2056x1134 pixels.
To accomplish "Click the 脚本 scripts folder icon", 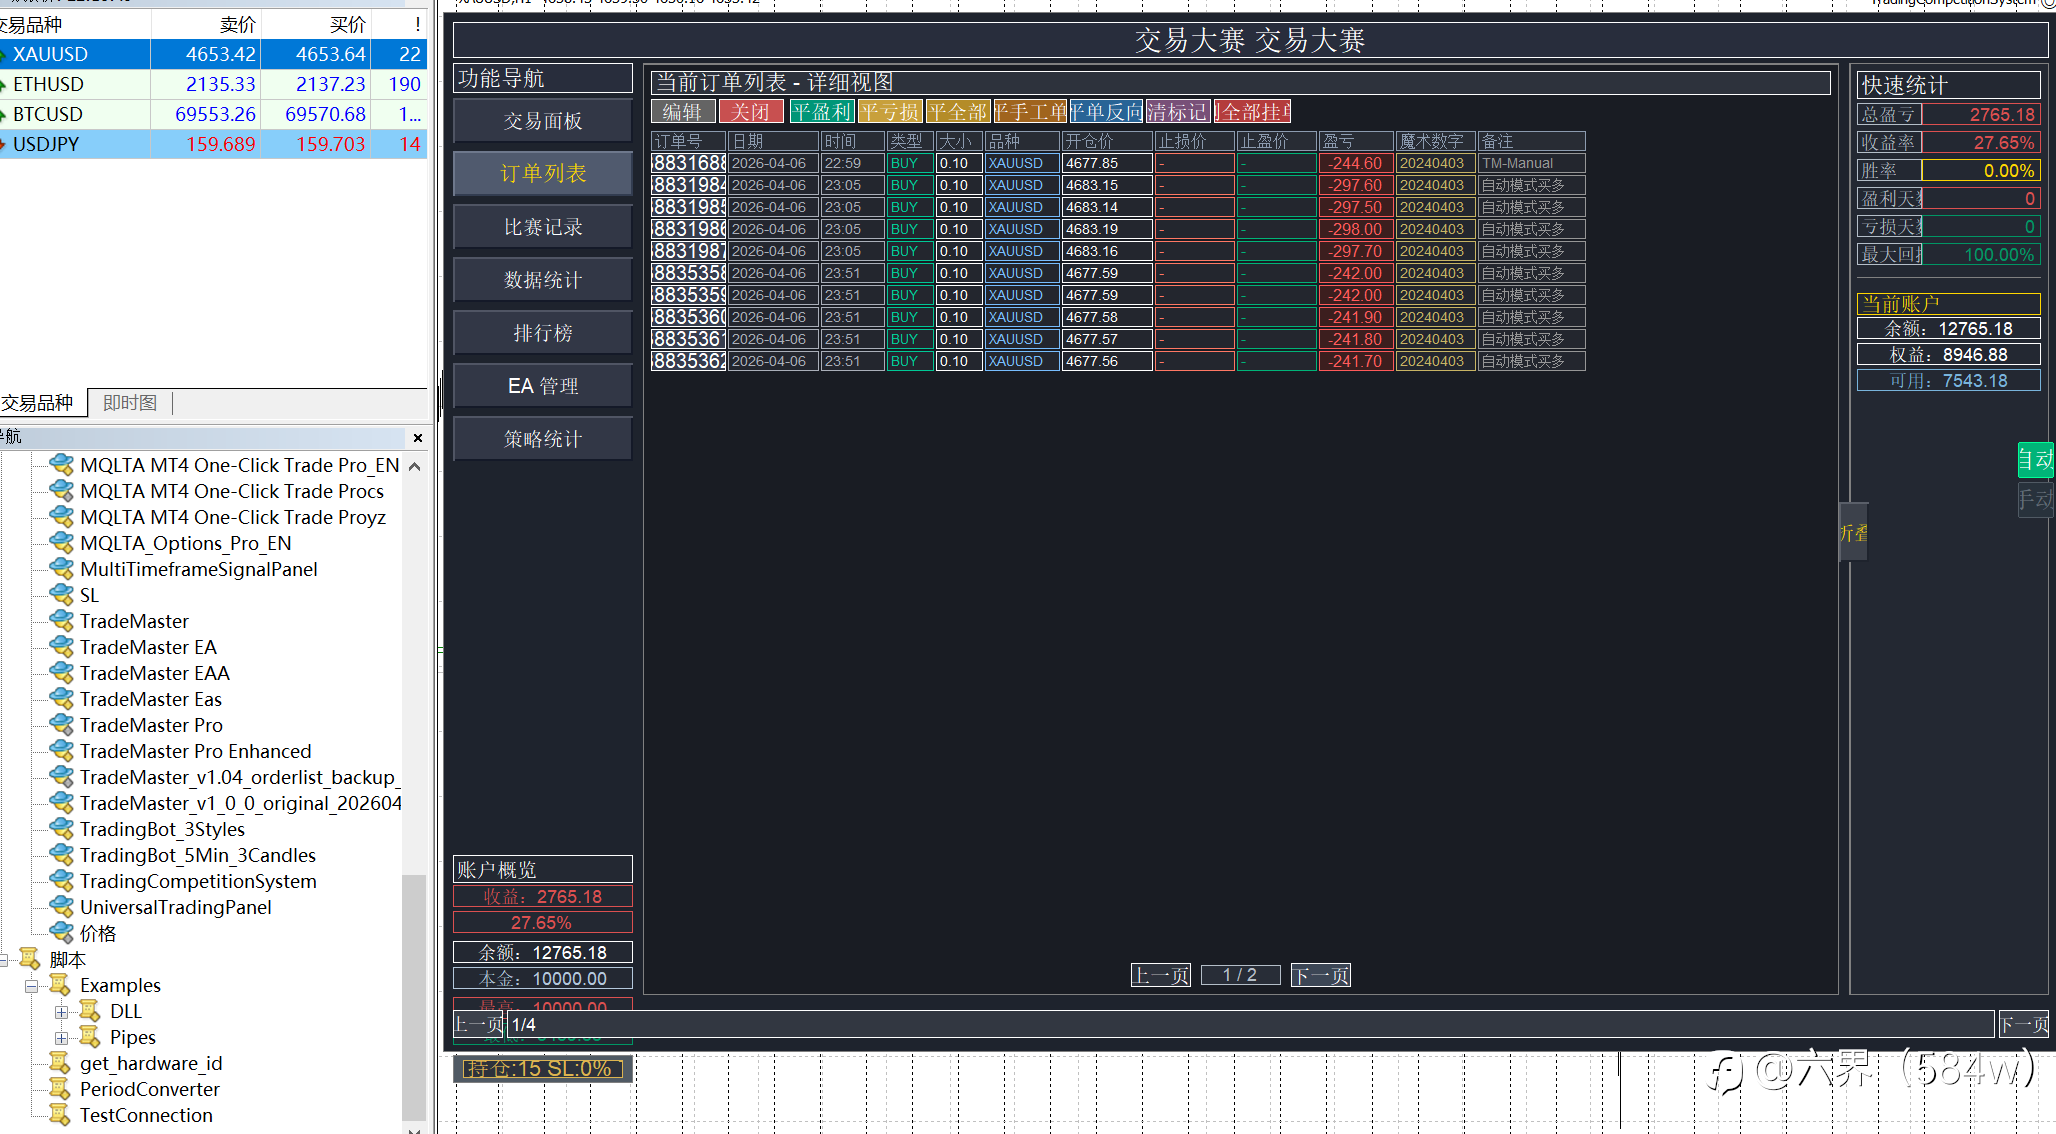I will pyautogui.click(x=30, y=959).
